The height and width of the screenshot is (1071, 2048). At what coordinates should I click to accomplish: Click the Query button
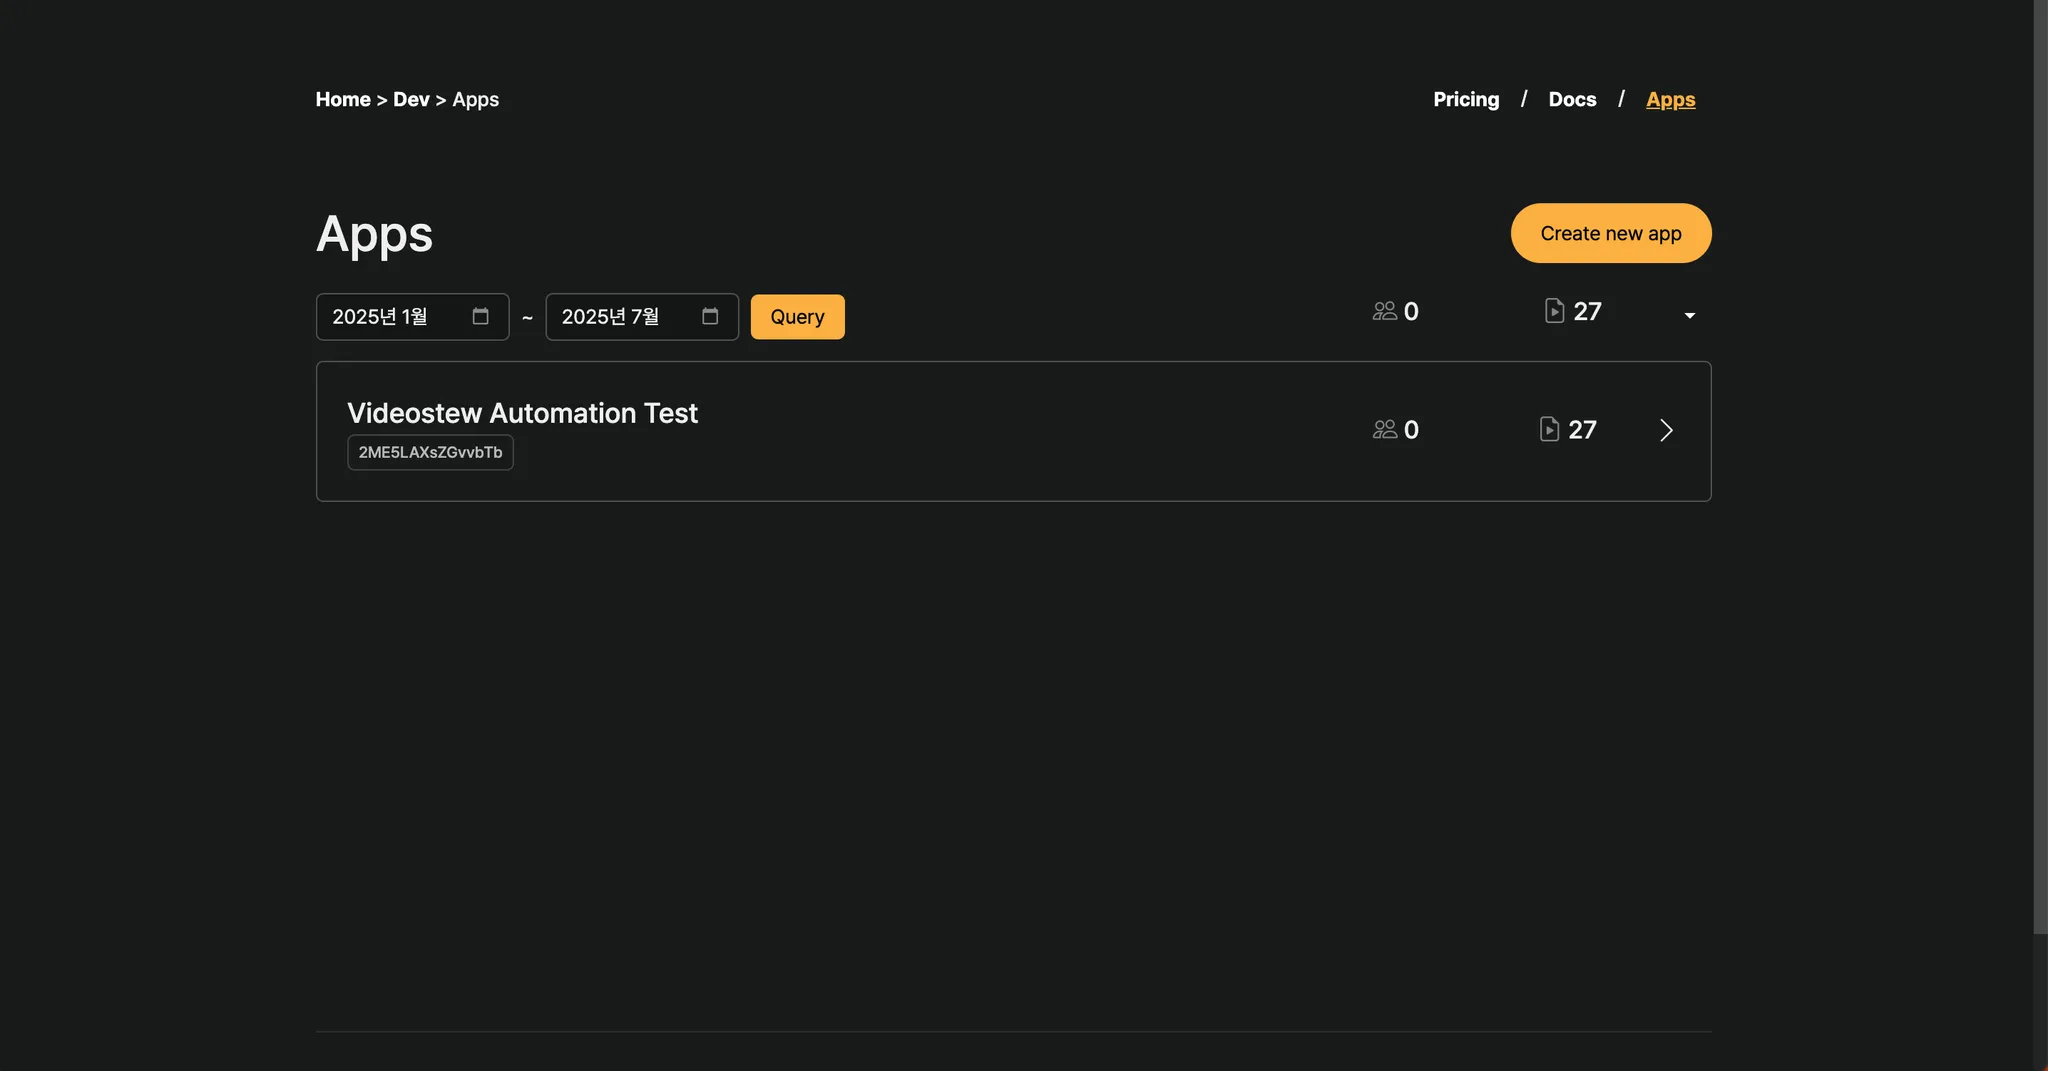pyautogui.click(x=797, y=317)
